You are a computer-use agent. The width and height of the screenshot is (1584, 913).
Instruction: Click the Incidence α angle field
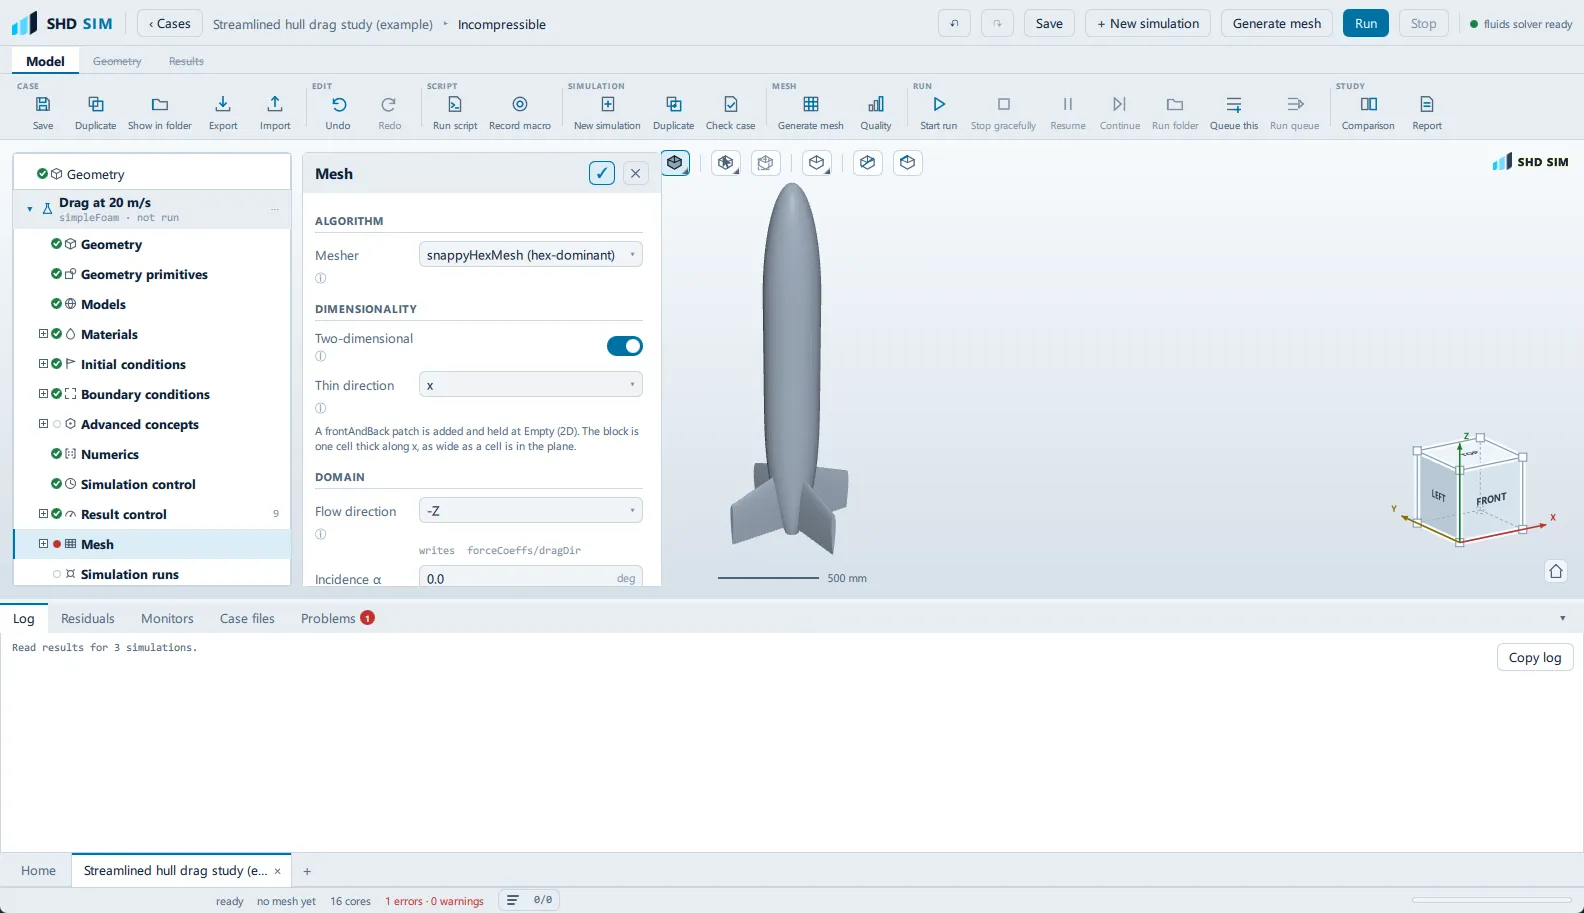[530, 578]
